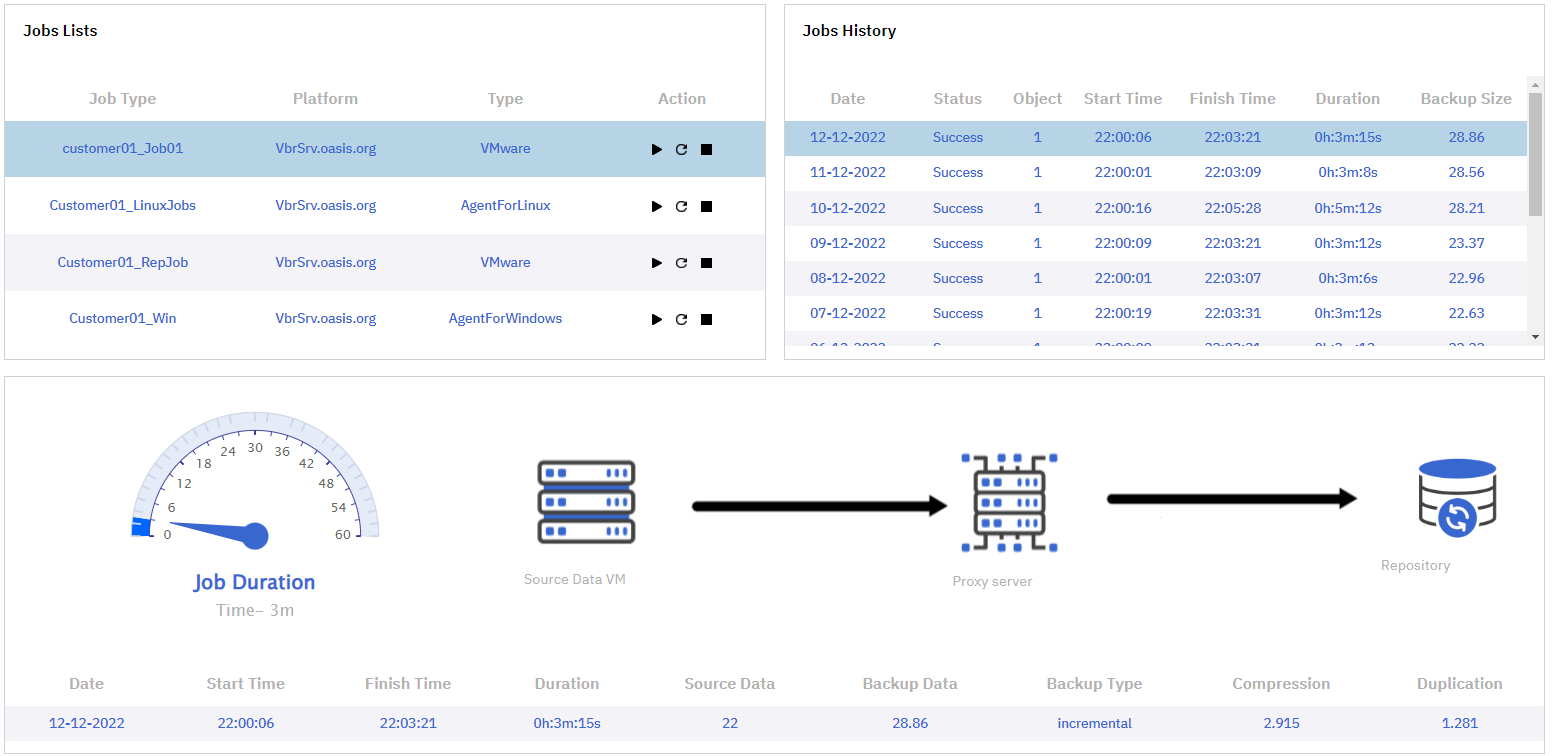Click the Source Data VM server icon
1552x756 pixels.
(586, 502)
